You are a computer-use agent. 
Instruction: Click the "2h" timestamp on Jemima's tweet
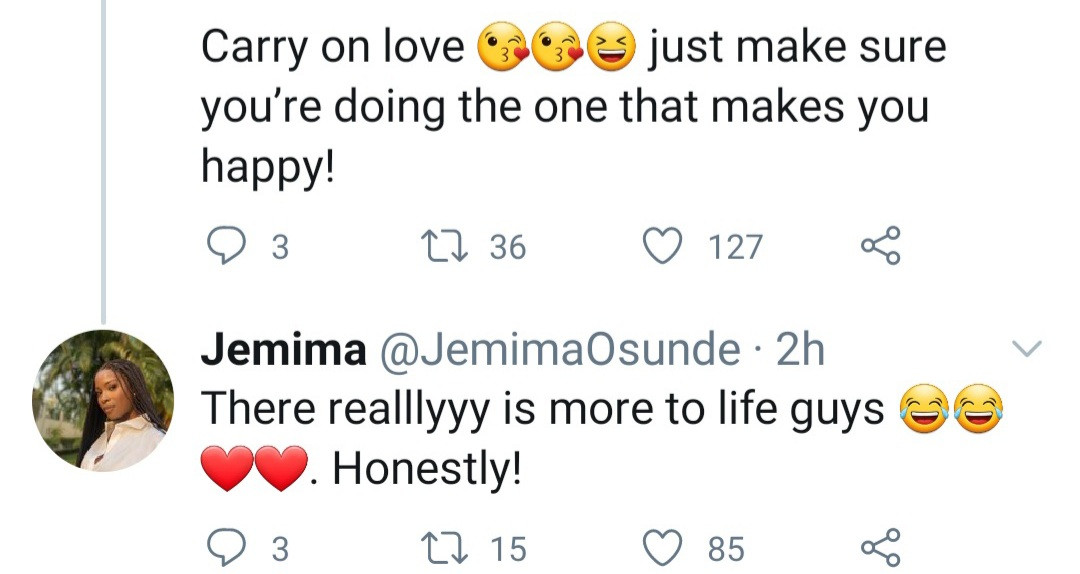point(800,350)
